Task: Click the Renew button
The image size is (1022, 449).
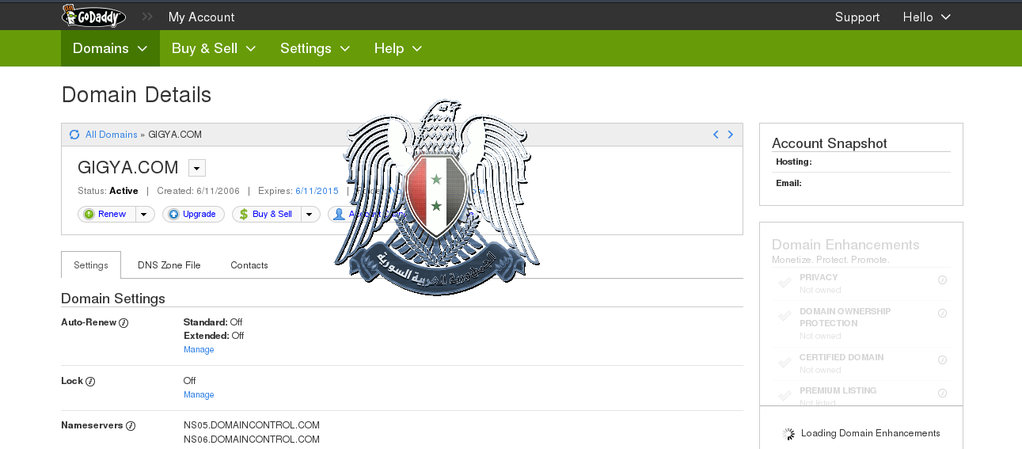Action: 107,214
